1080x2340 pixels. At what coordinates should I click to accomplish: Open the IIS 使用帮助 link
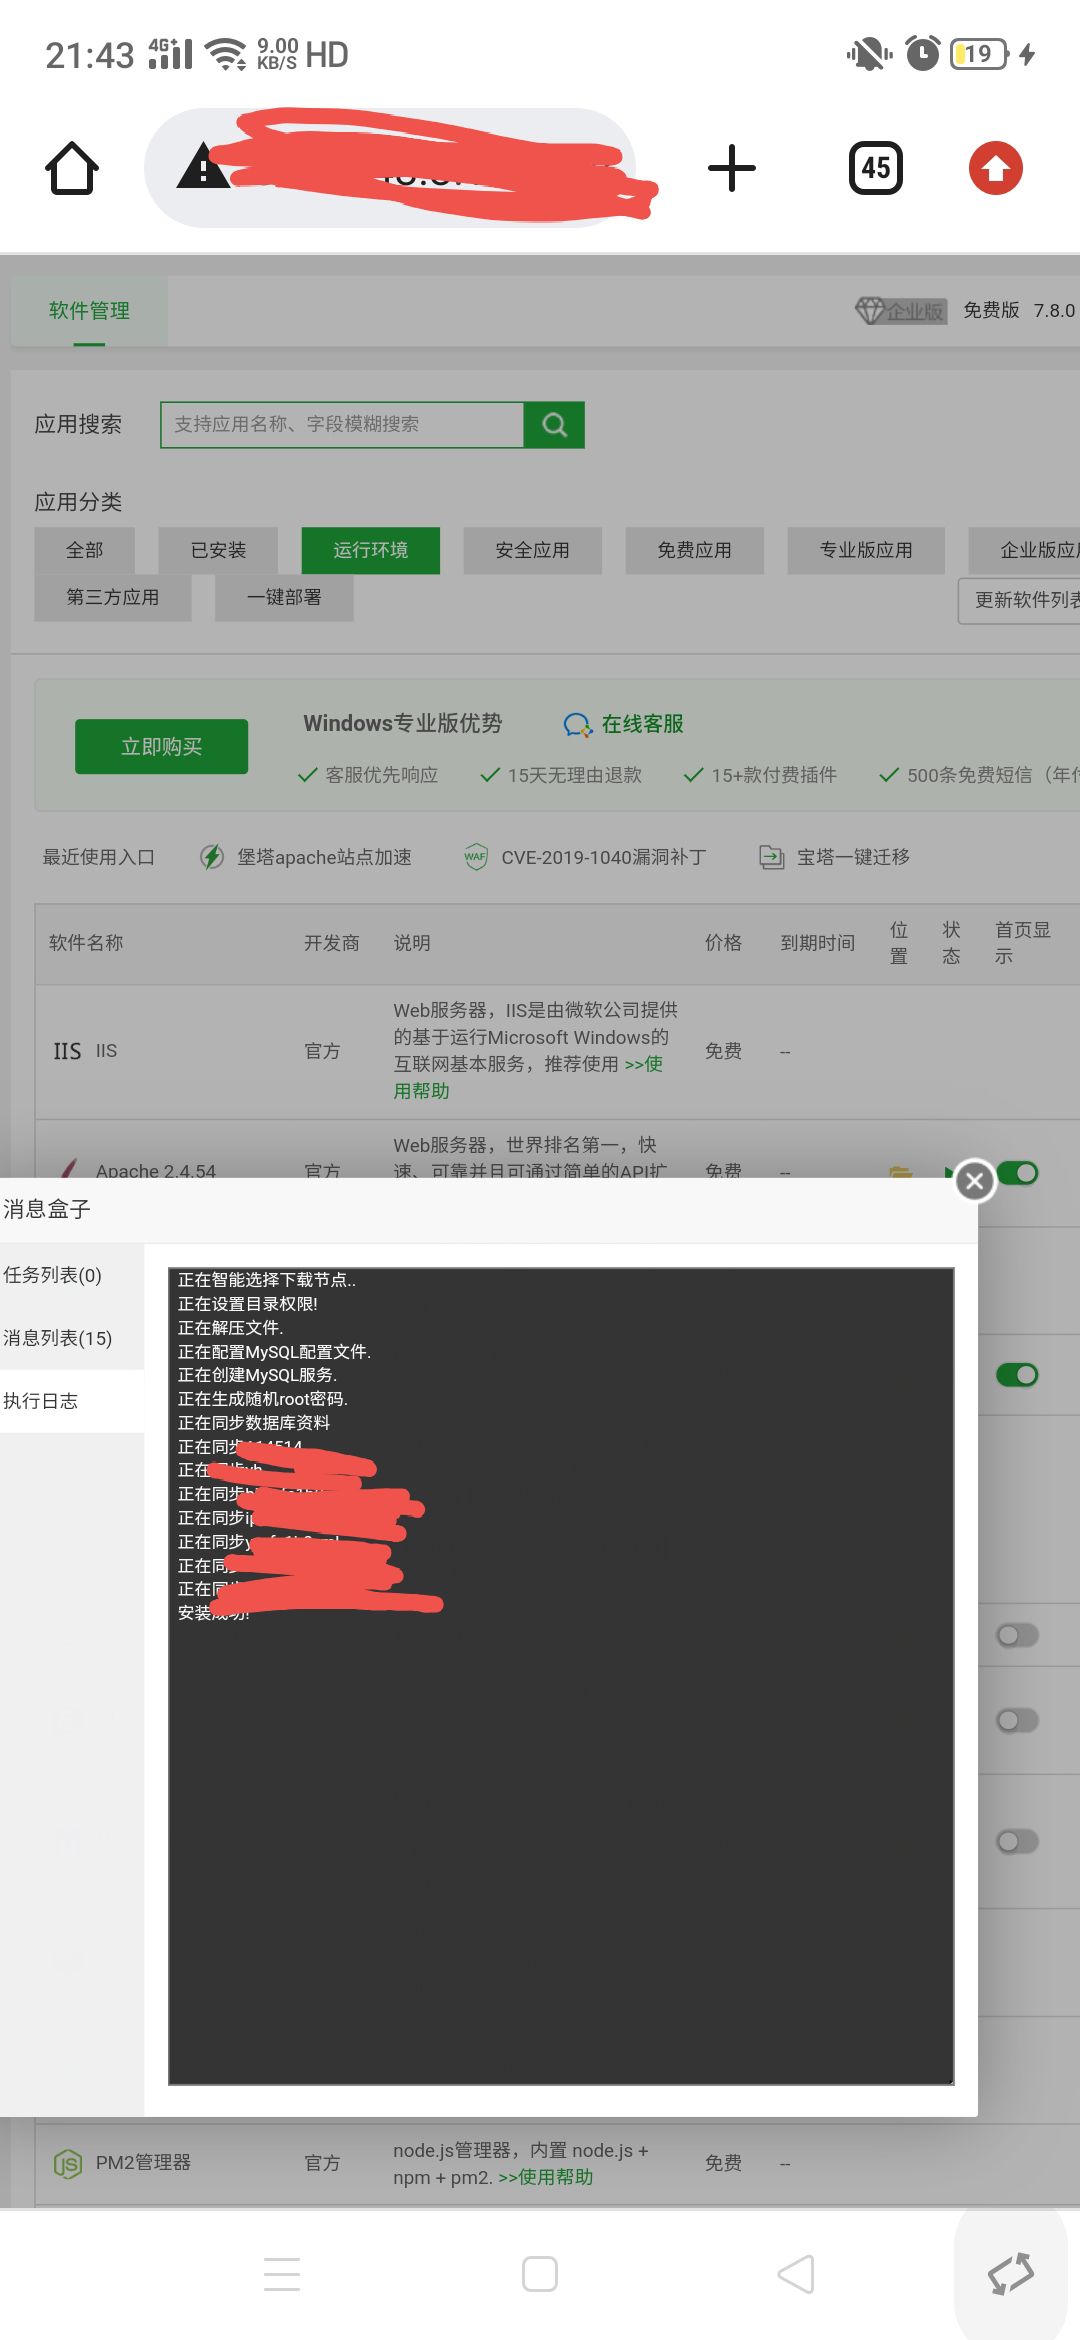528,1077
